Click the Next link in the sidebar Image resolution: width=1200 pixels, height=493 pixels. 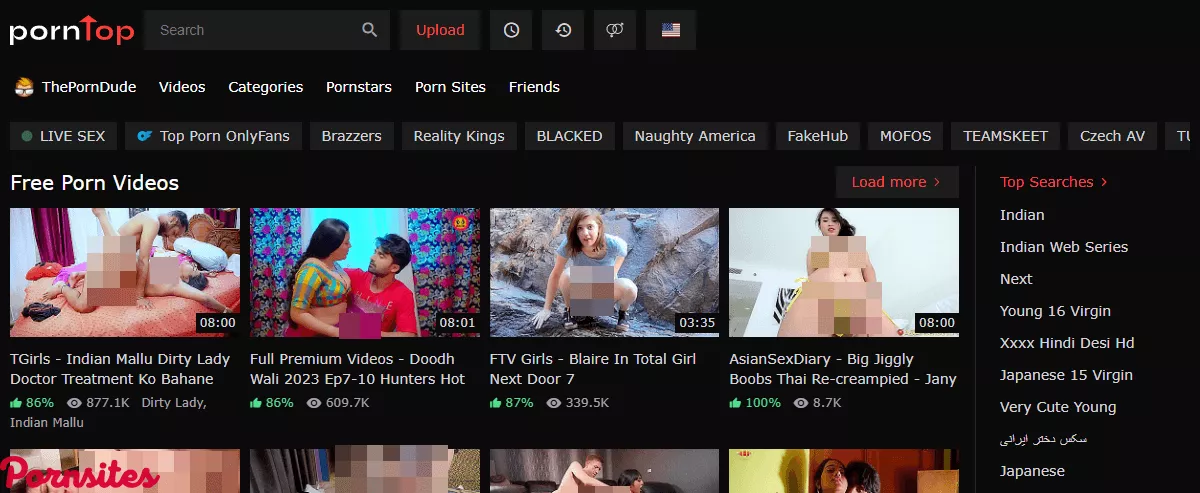[1016, 279]
